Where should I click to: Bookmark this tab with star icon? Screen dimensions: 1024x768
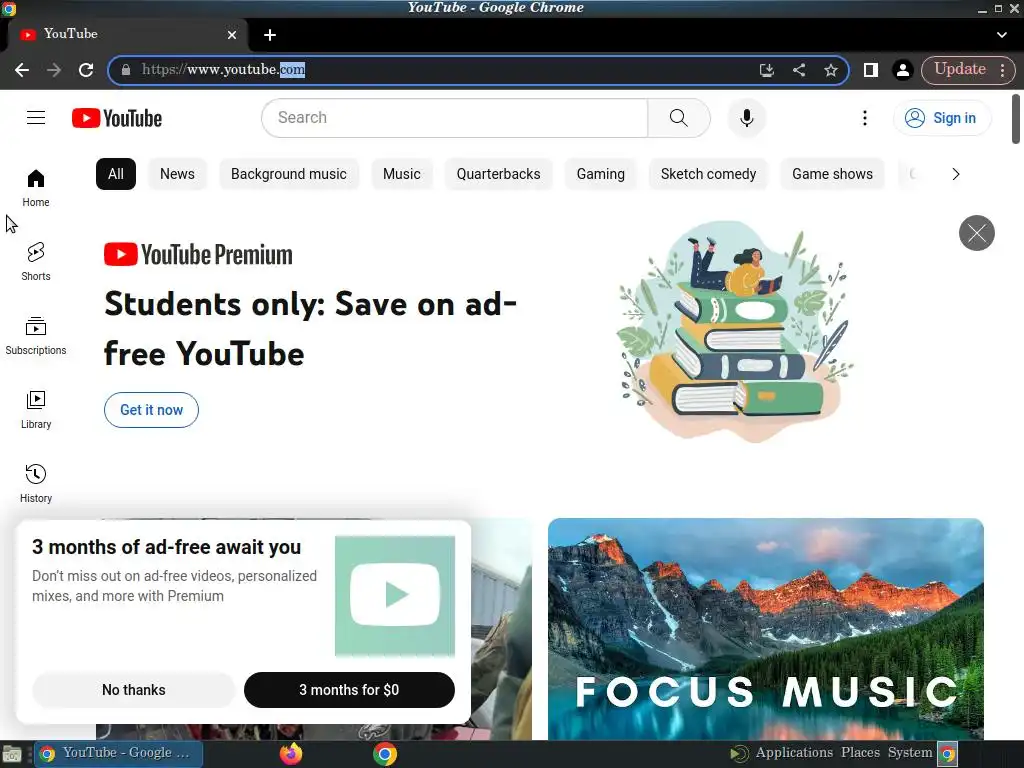coord(831,70)
